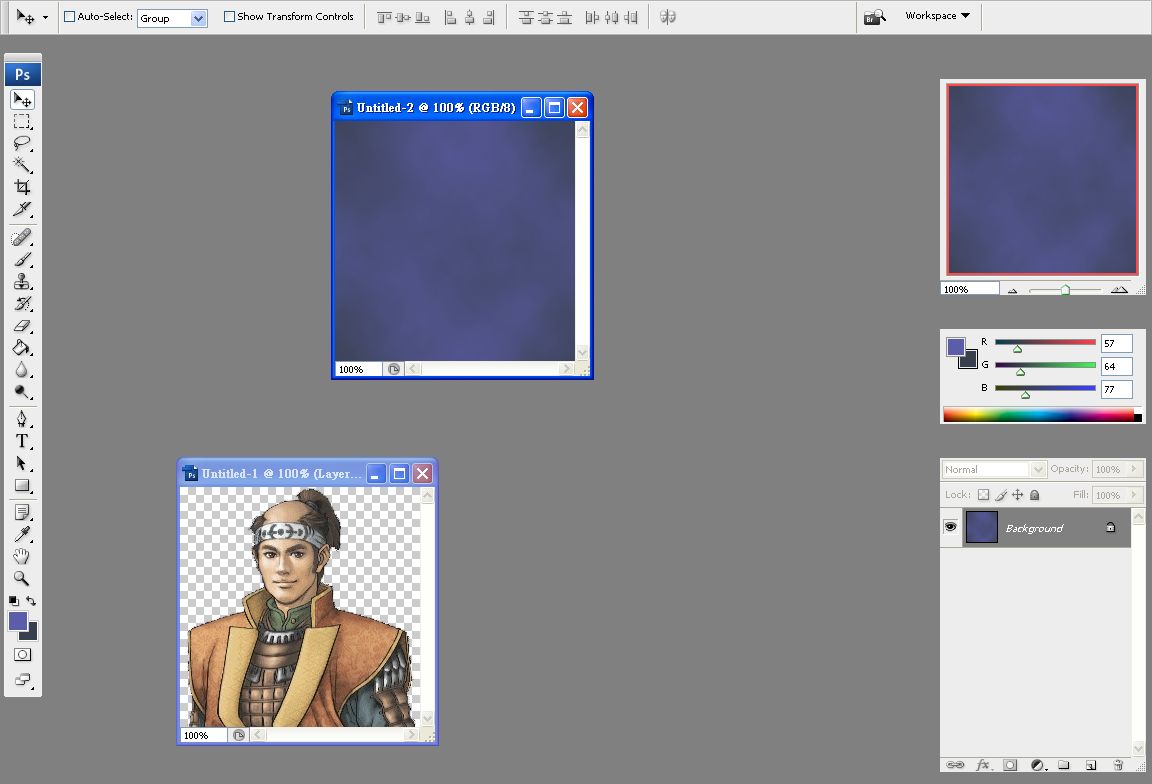Select the Rectangular Marquee tool
Image resolution: width=1152 pixels, height=784 pixels.
click(22, 121)
